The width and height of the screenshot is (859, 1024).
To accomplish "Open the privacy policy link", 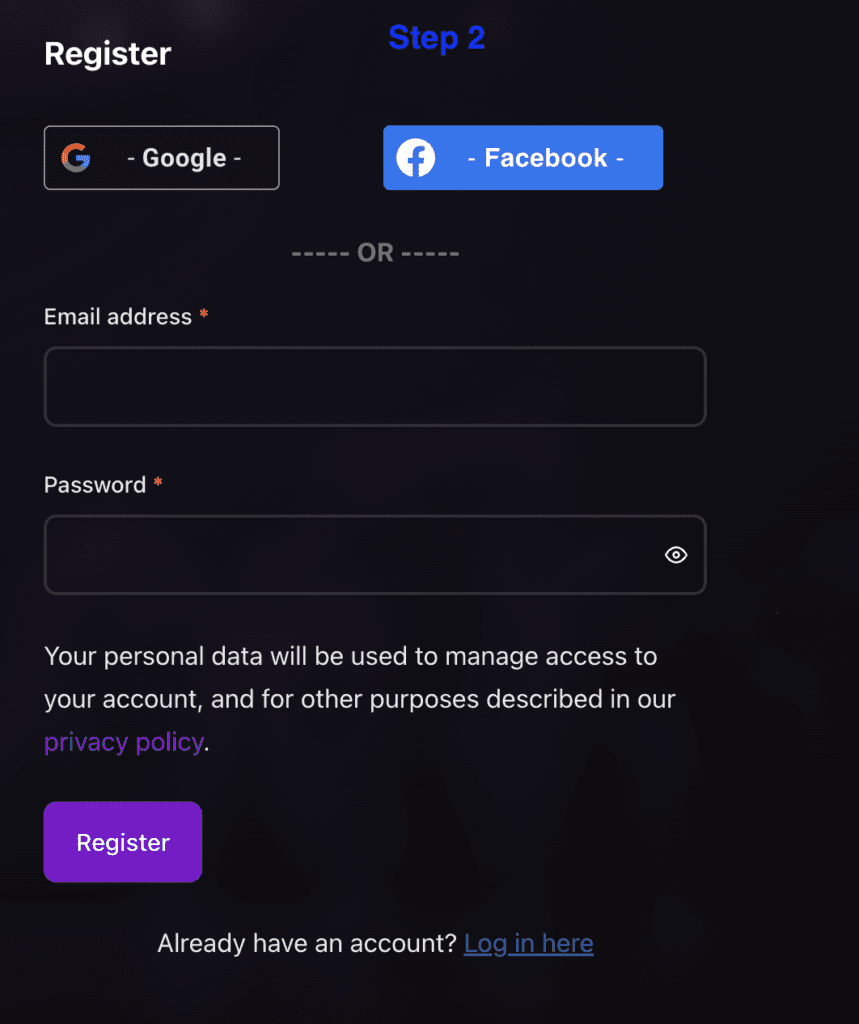I will click(123, 742).
